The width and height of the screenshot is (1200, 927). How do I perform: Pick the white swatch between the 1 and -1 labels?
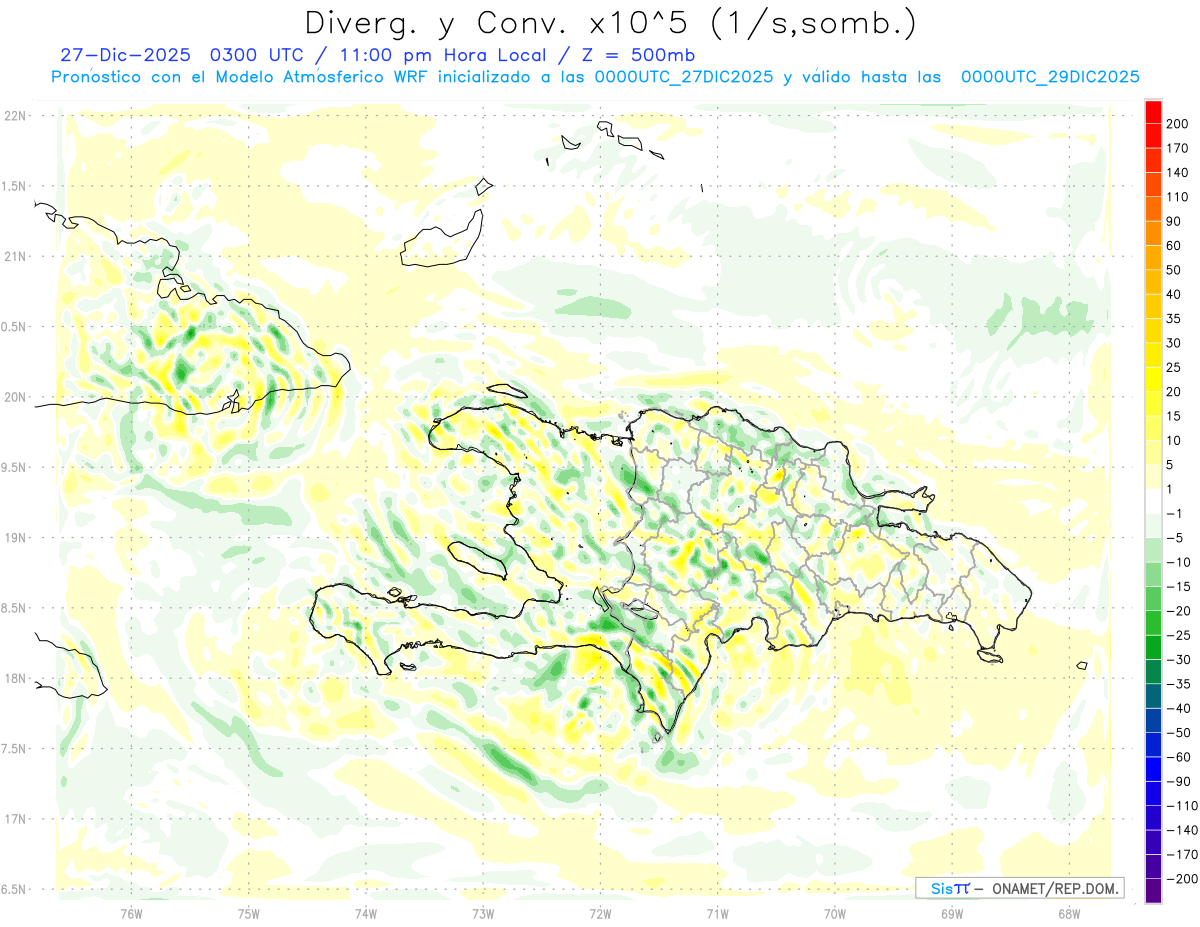(x=1153, y=501)
